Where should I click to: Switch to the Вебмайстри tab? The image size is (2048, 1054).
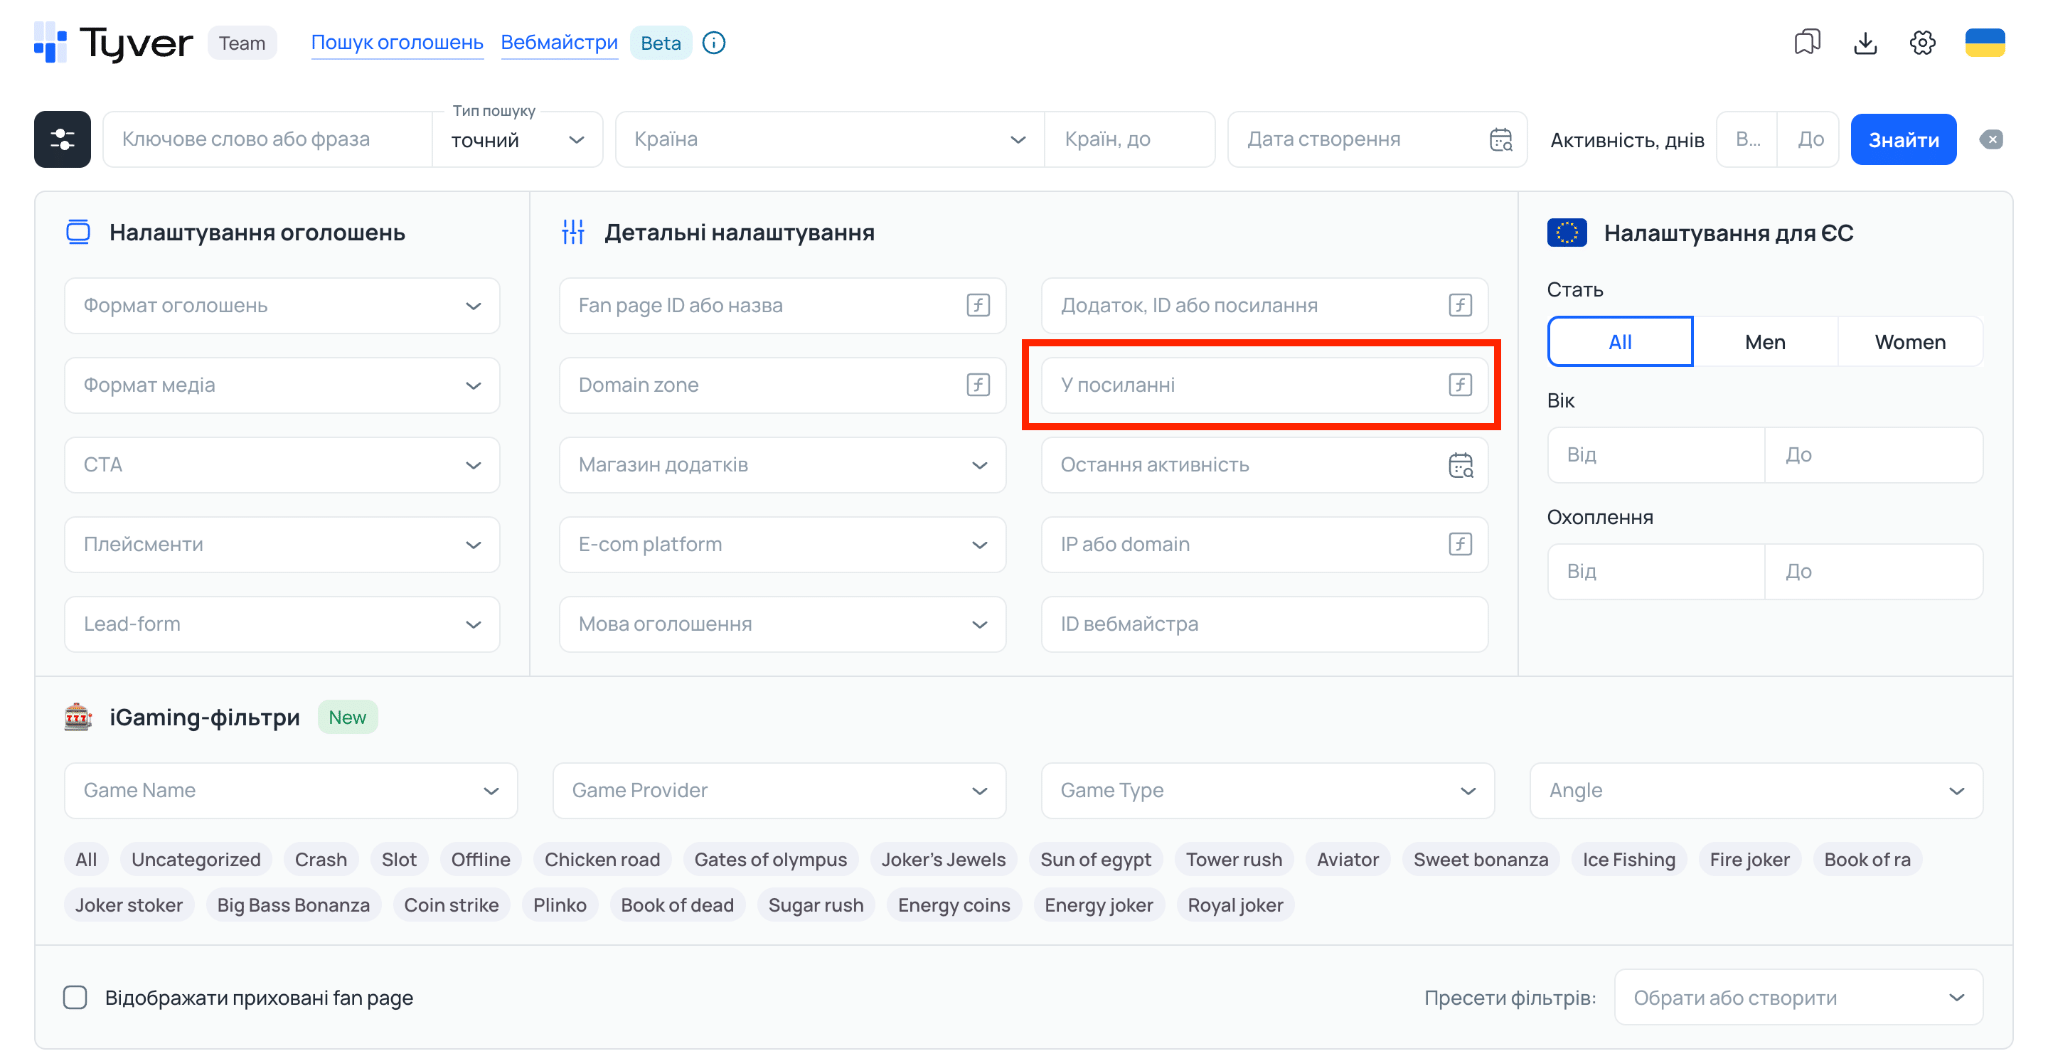[x=559, y=43]
